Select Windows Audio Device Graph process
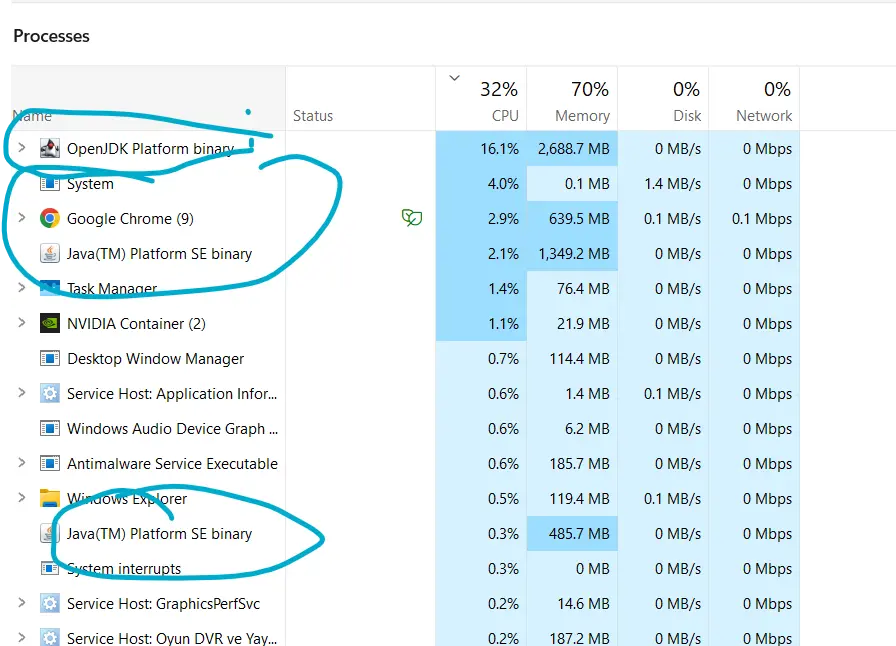The height and width of the screenshot is (646, 896). [x=173, y=429]
